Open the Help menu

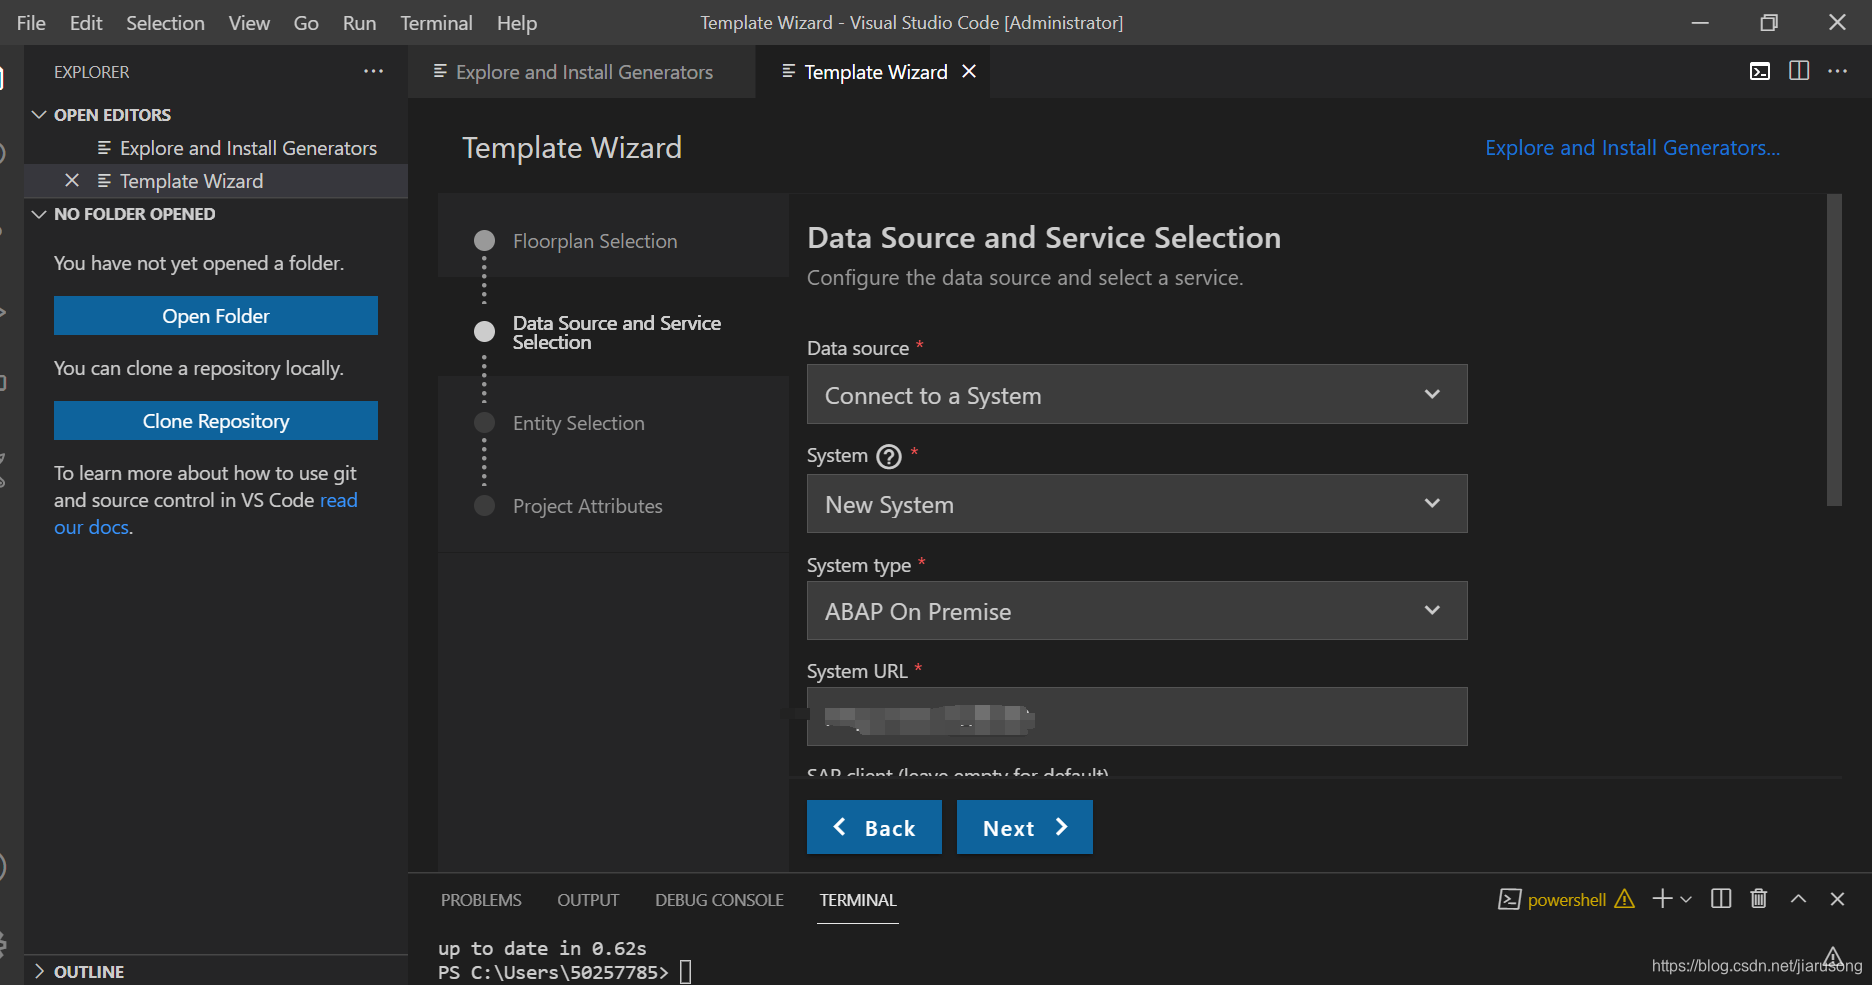coord(517,22)
